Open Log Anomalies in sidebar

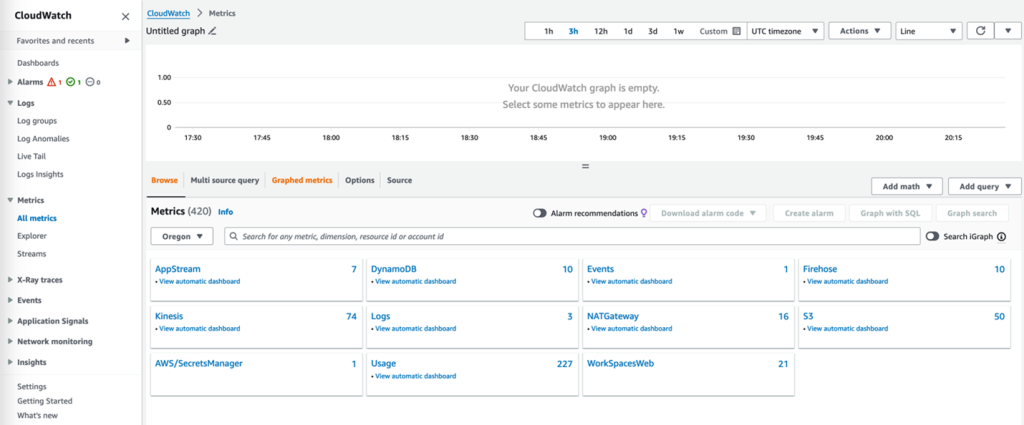43,138
